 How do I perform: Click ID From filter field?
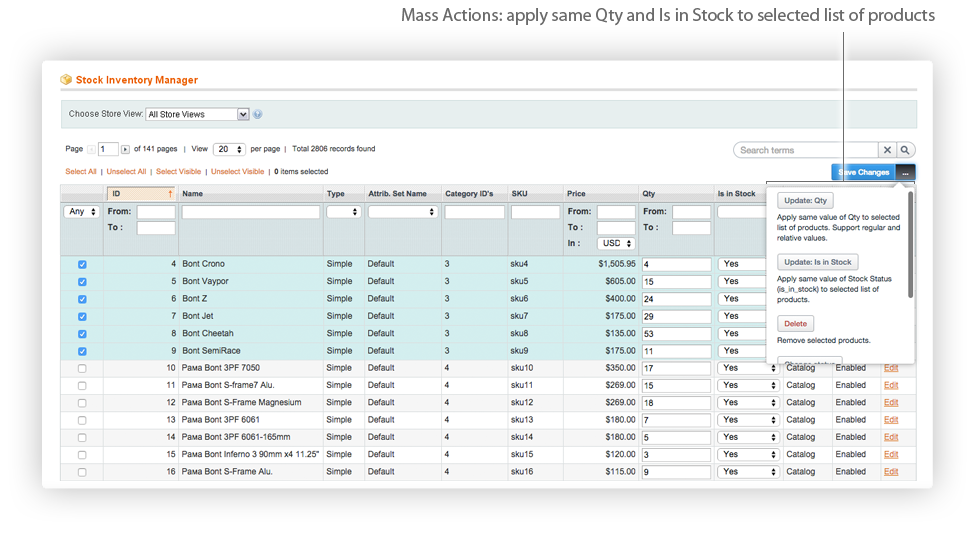pyautogui.click(x=156, y=212)
